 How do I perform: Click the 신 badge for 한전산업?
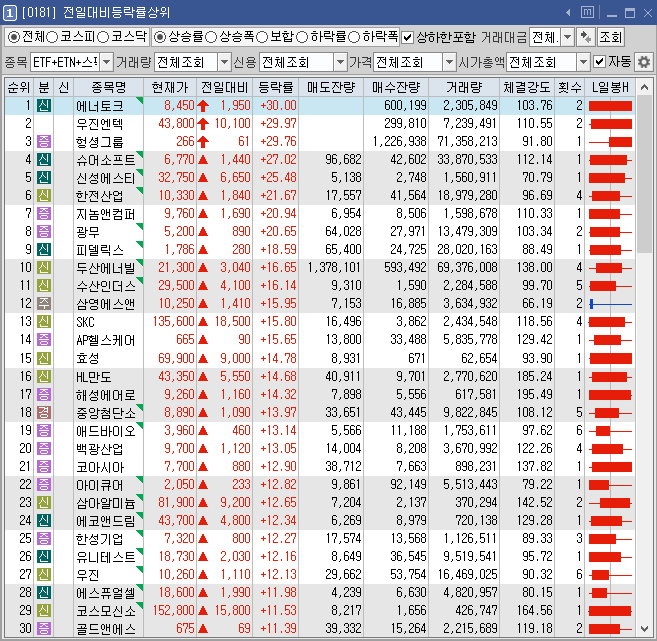pos(44,196)
